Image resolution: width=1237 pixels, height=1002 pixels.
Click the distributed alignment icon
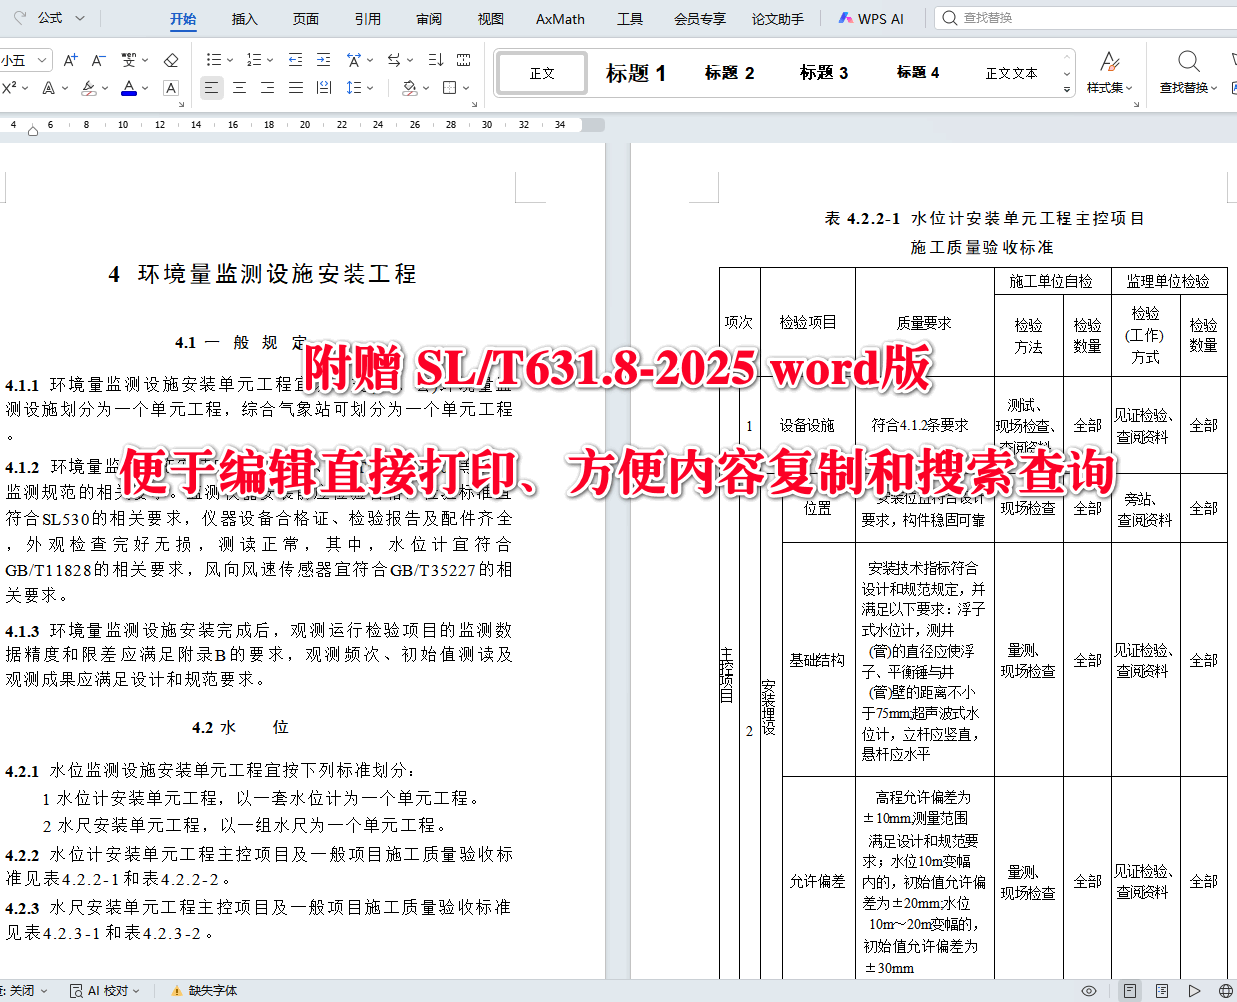[x=323, y=88]
